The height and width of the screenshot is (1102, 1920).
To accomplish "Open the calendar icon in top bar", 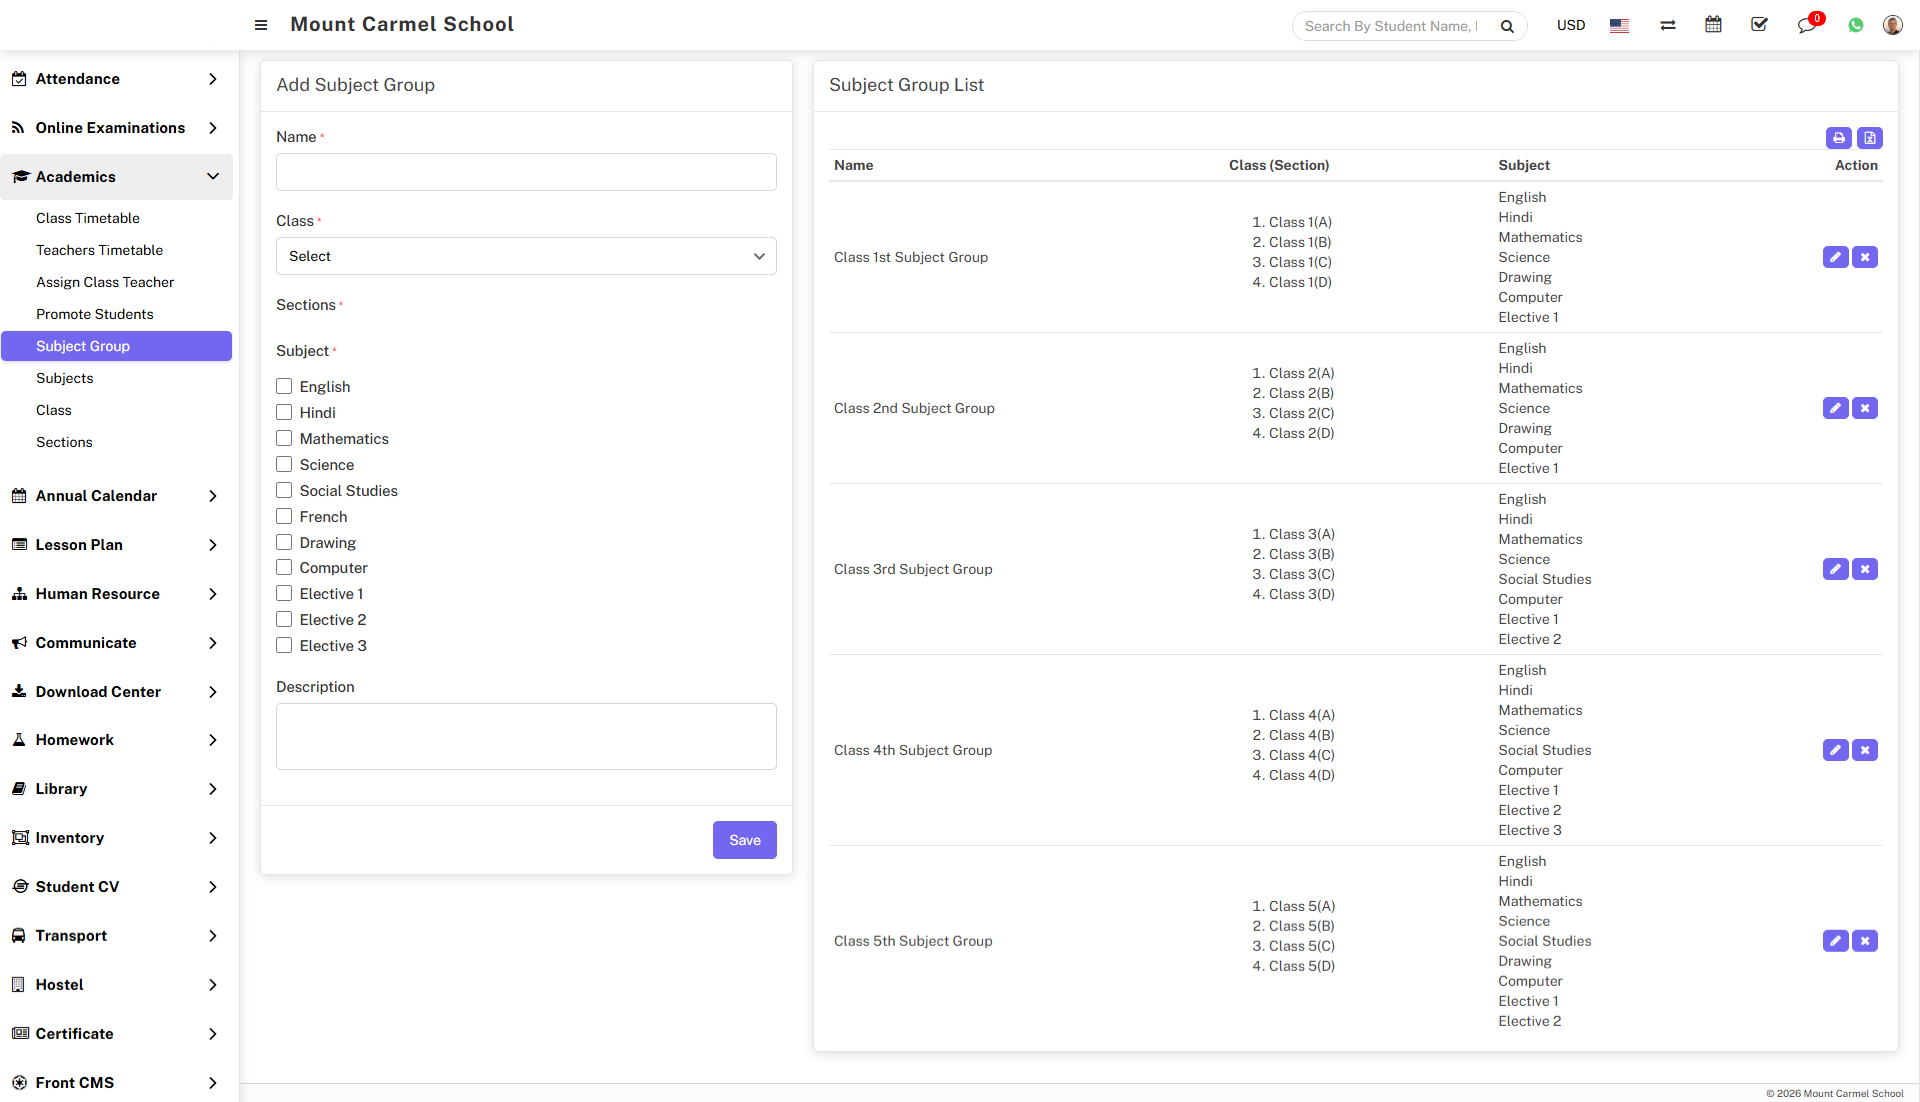I will click(1713, 25).
